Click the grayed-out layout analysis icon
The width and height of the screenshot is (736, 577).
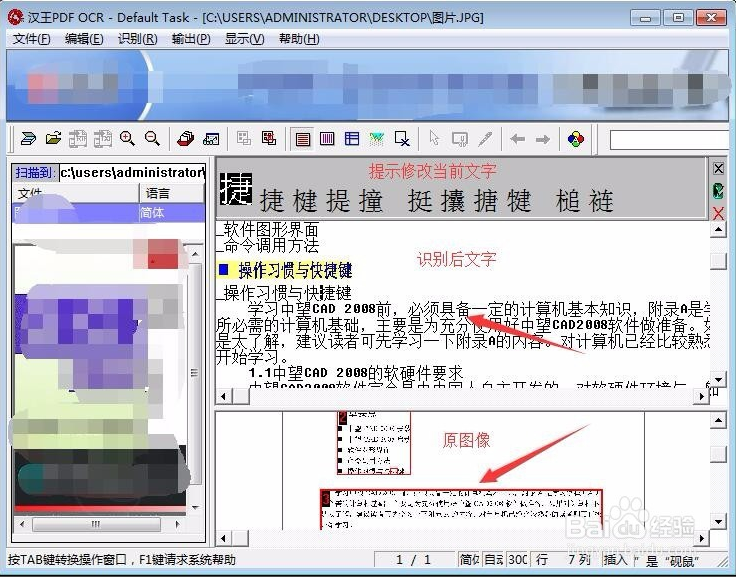(x=244, y=138)
